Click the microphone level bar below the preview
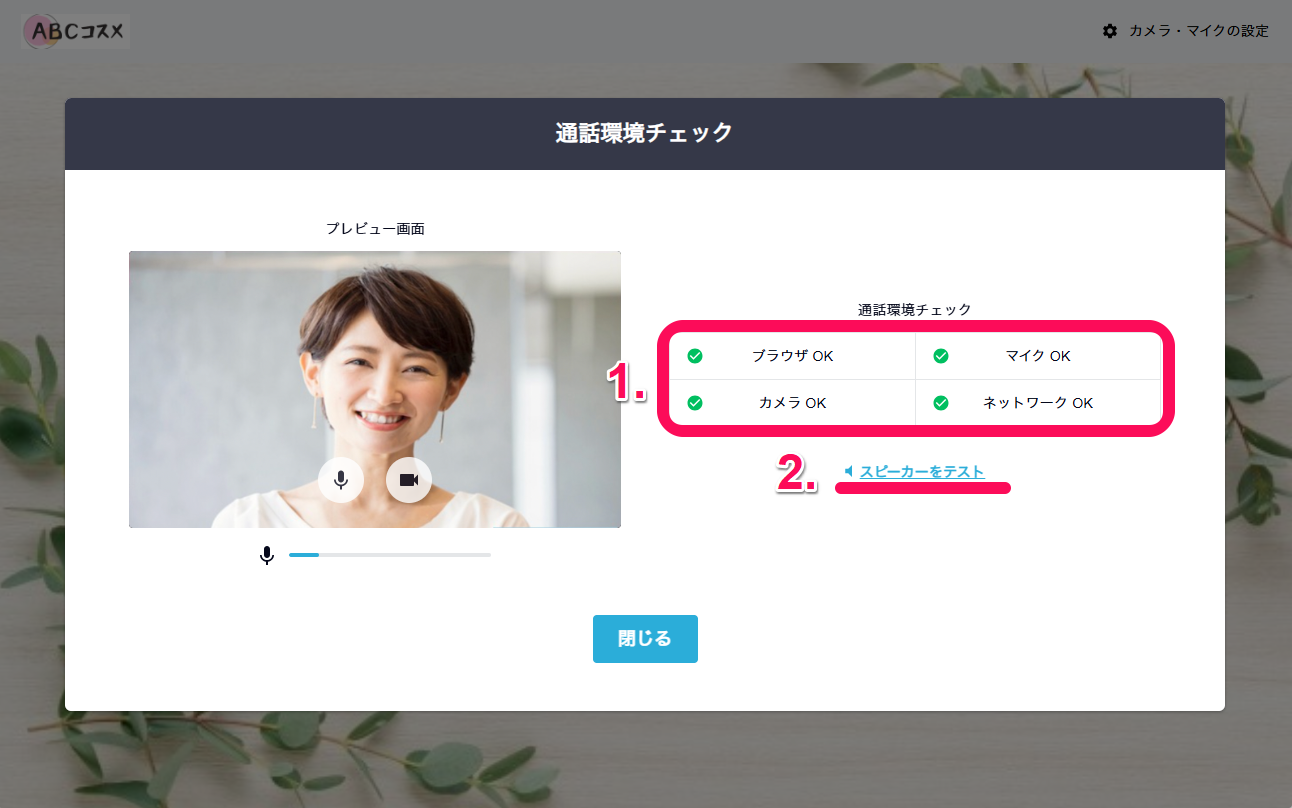The image size is (1292, 808). point(390,554)
